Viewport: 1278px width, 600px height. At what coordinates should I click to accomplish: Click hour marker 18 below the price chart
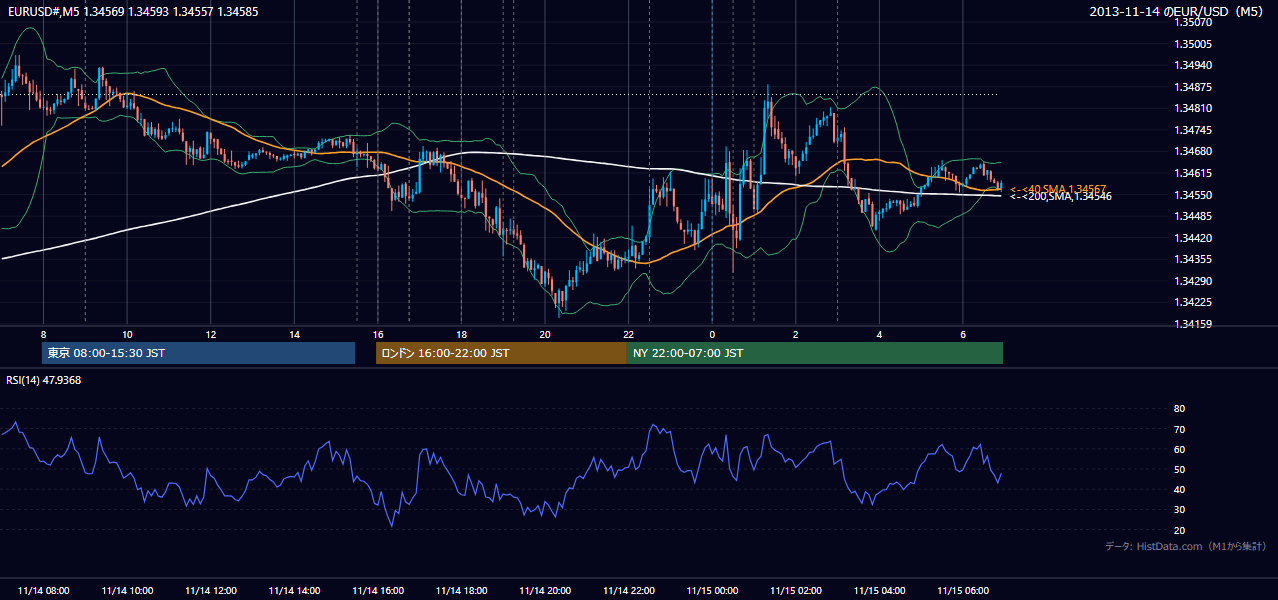coord(461,334)
